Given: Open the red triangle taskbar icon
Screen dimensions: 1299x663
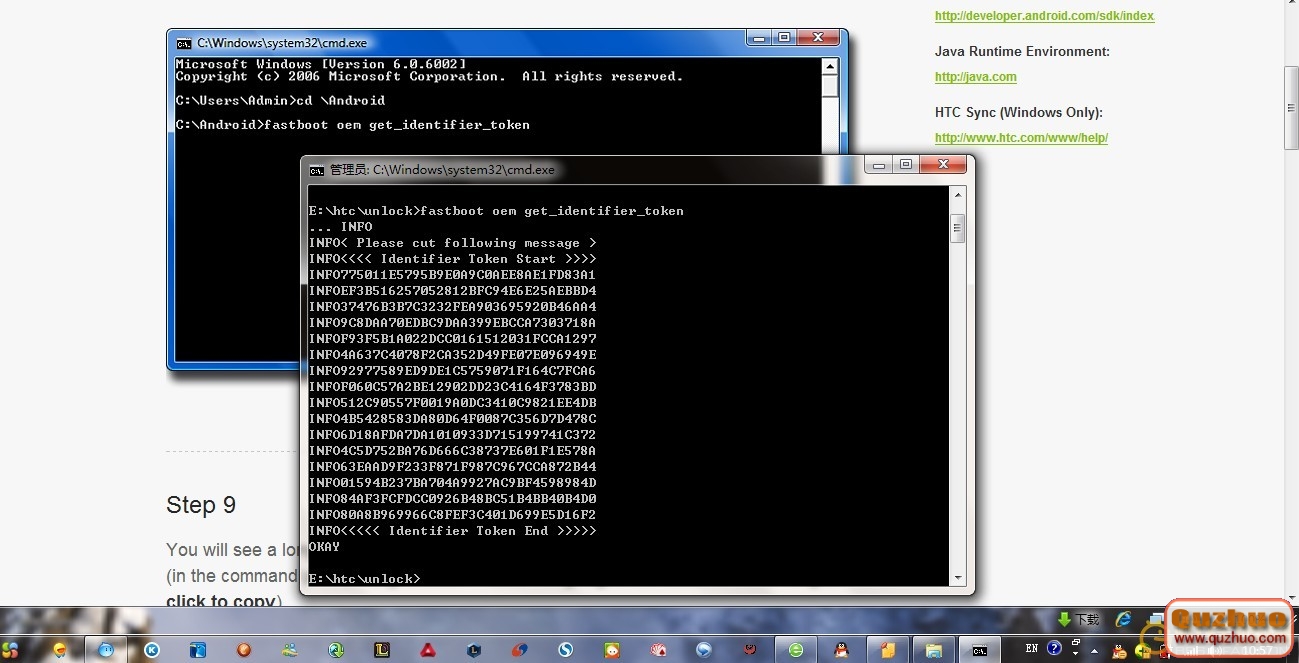Looking at the screenshot, I should (427, 650).
